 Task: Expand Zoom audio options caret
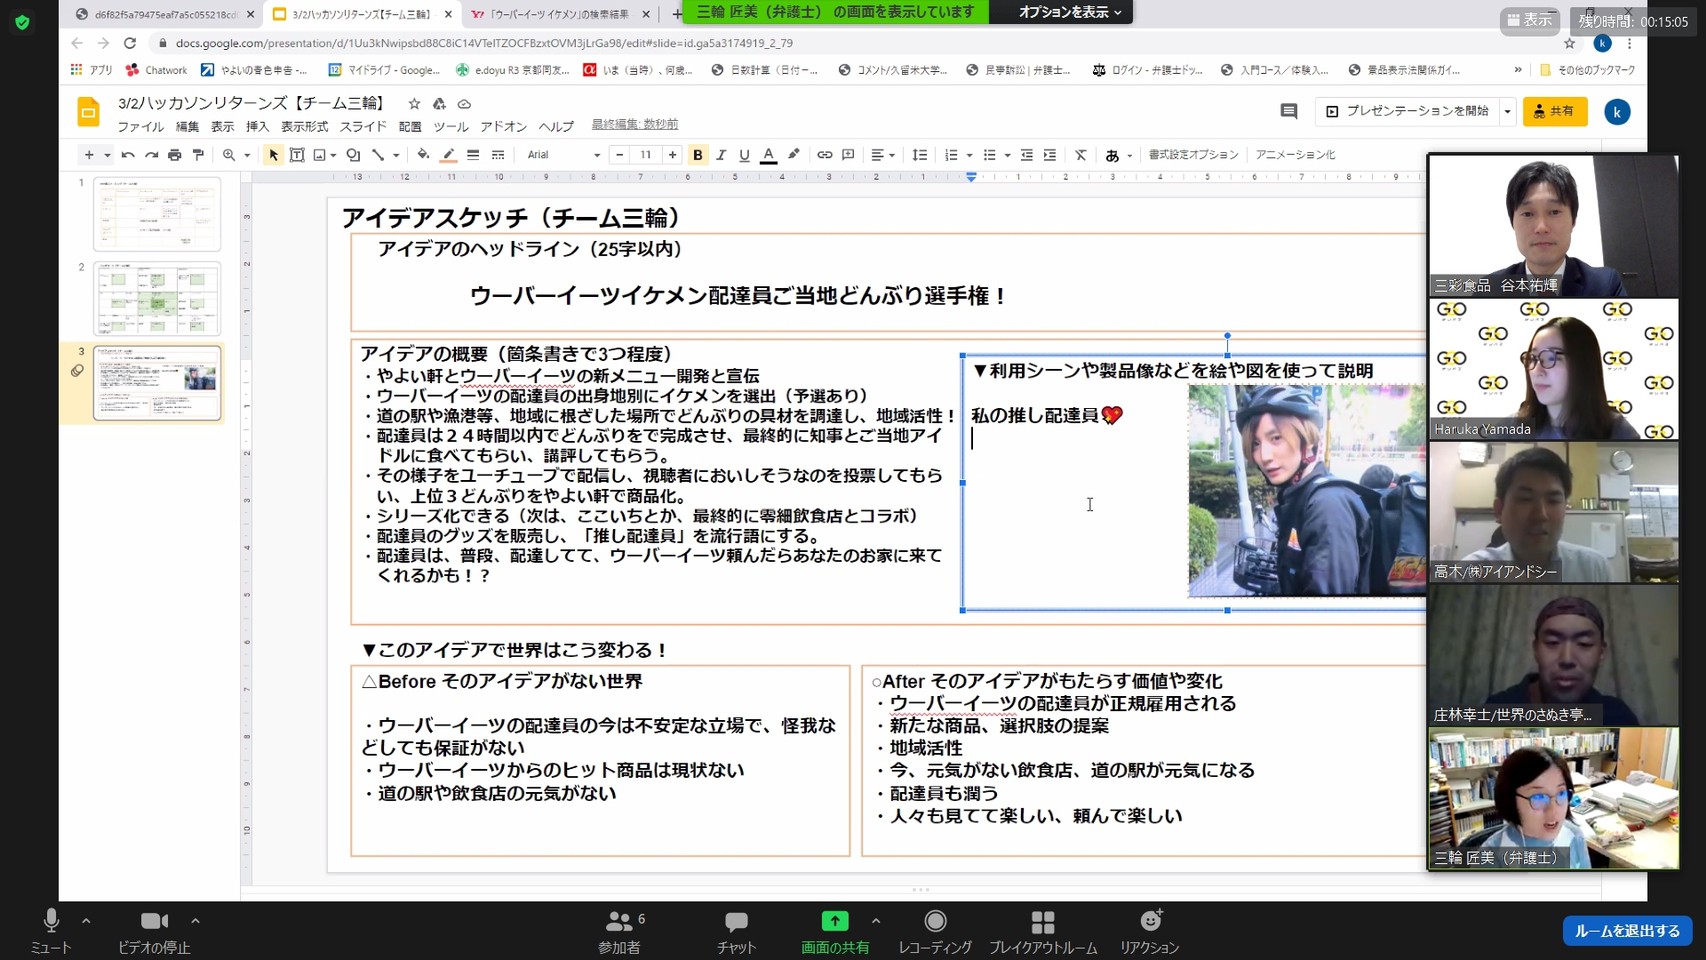tap(86, 921)
